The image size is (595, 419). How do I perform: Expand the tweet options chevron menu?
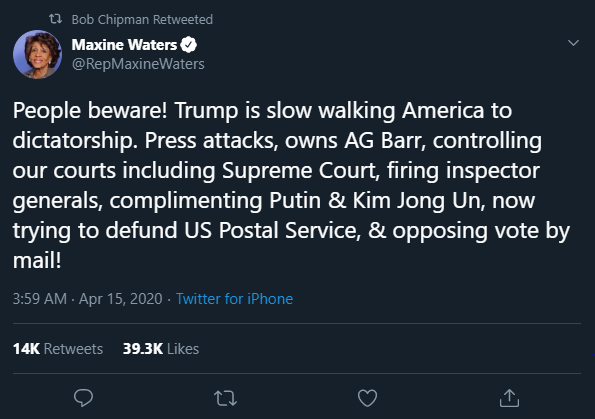point(573,43)
